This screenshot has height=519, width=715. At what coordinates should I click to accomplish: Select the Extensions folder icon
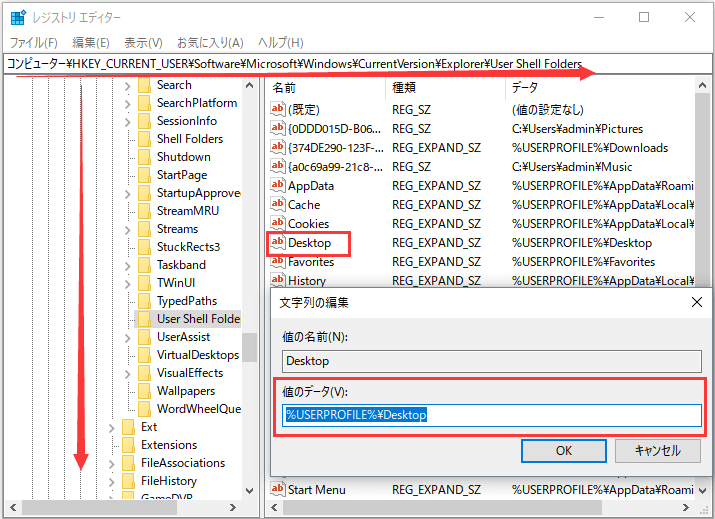tap(129, 445)
